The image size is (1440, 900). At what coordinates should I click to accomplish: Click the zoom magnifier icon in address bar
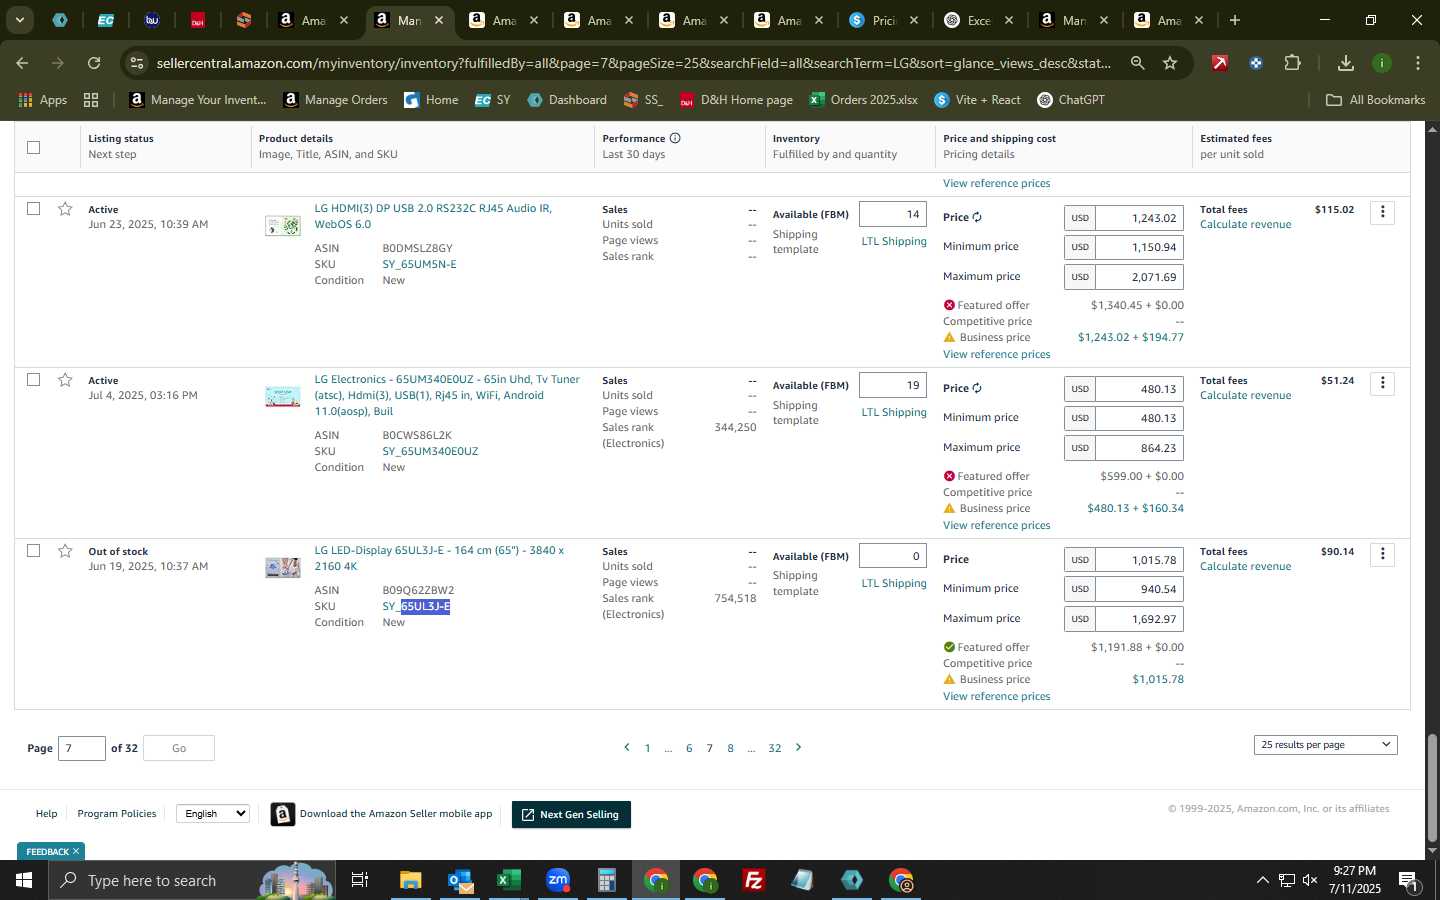point(1137,63)
